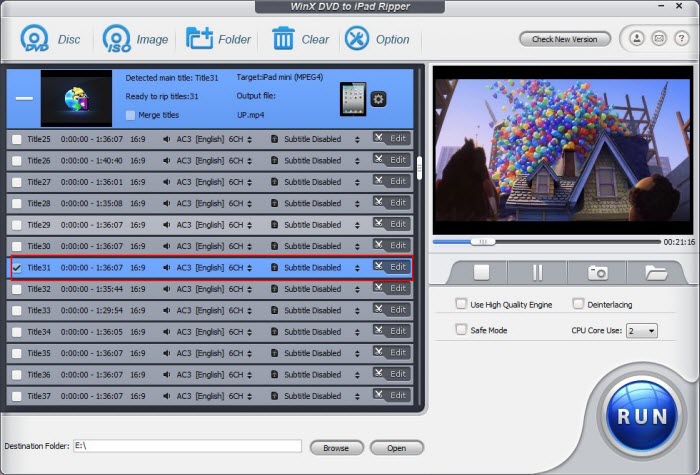Click the email envelope icon
The image size is (700, 475).
click(659, 38)
